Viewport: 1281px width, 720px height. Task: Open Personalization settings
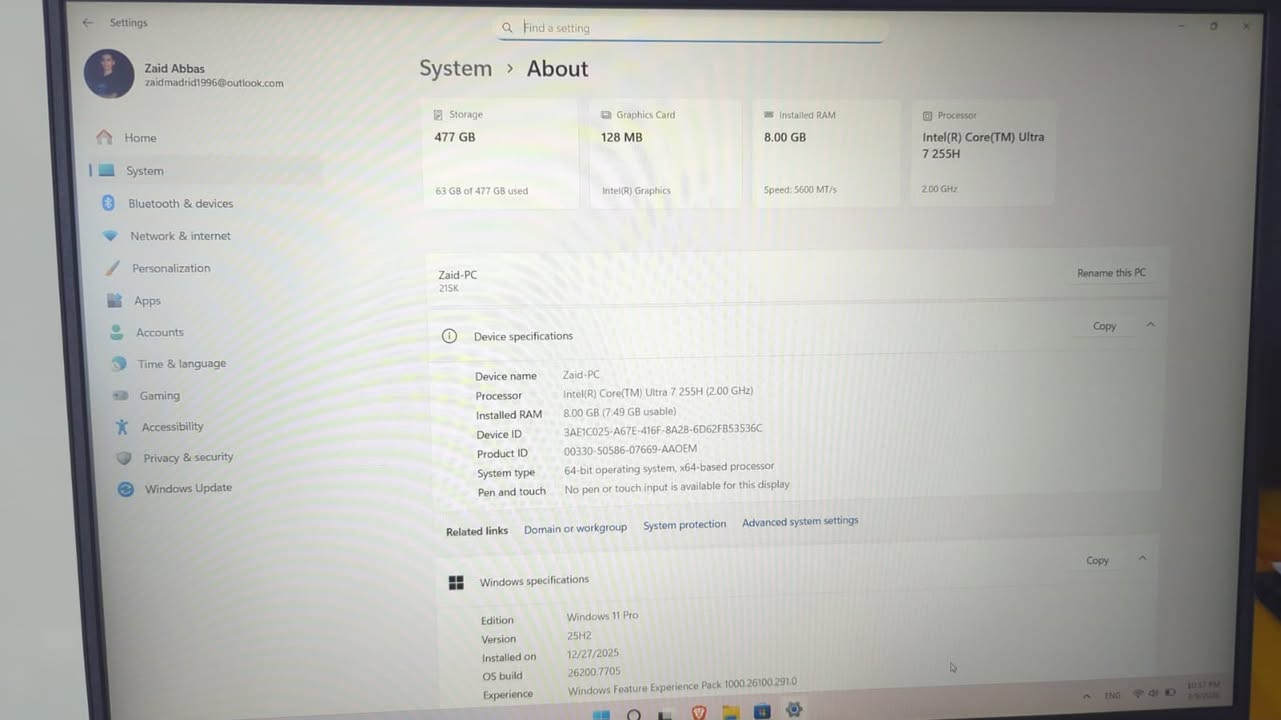tap(171, 268)
